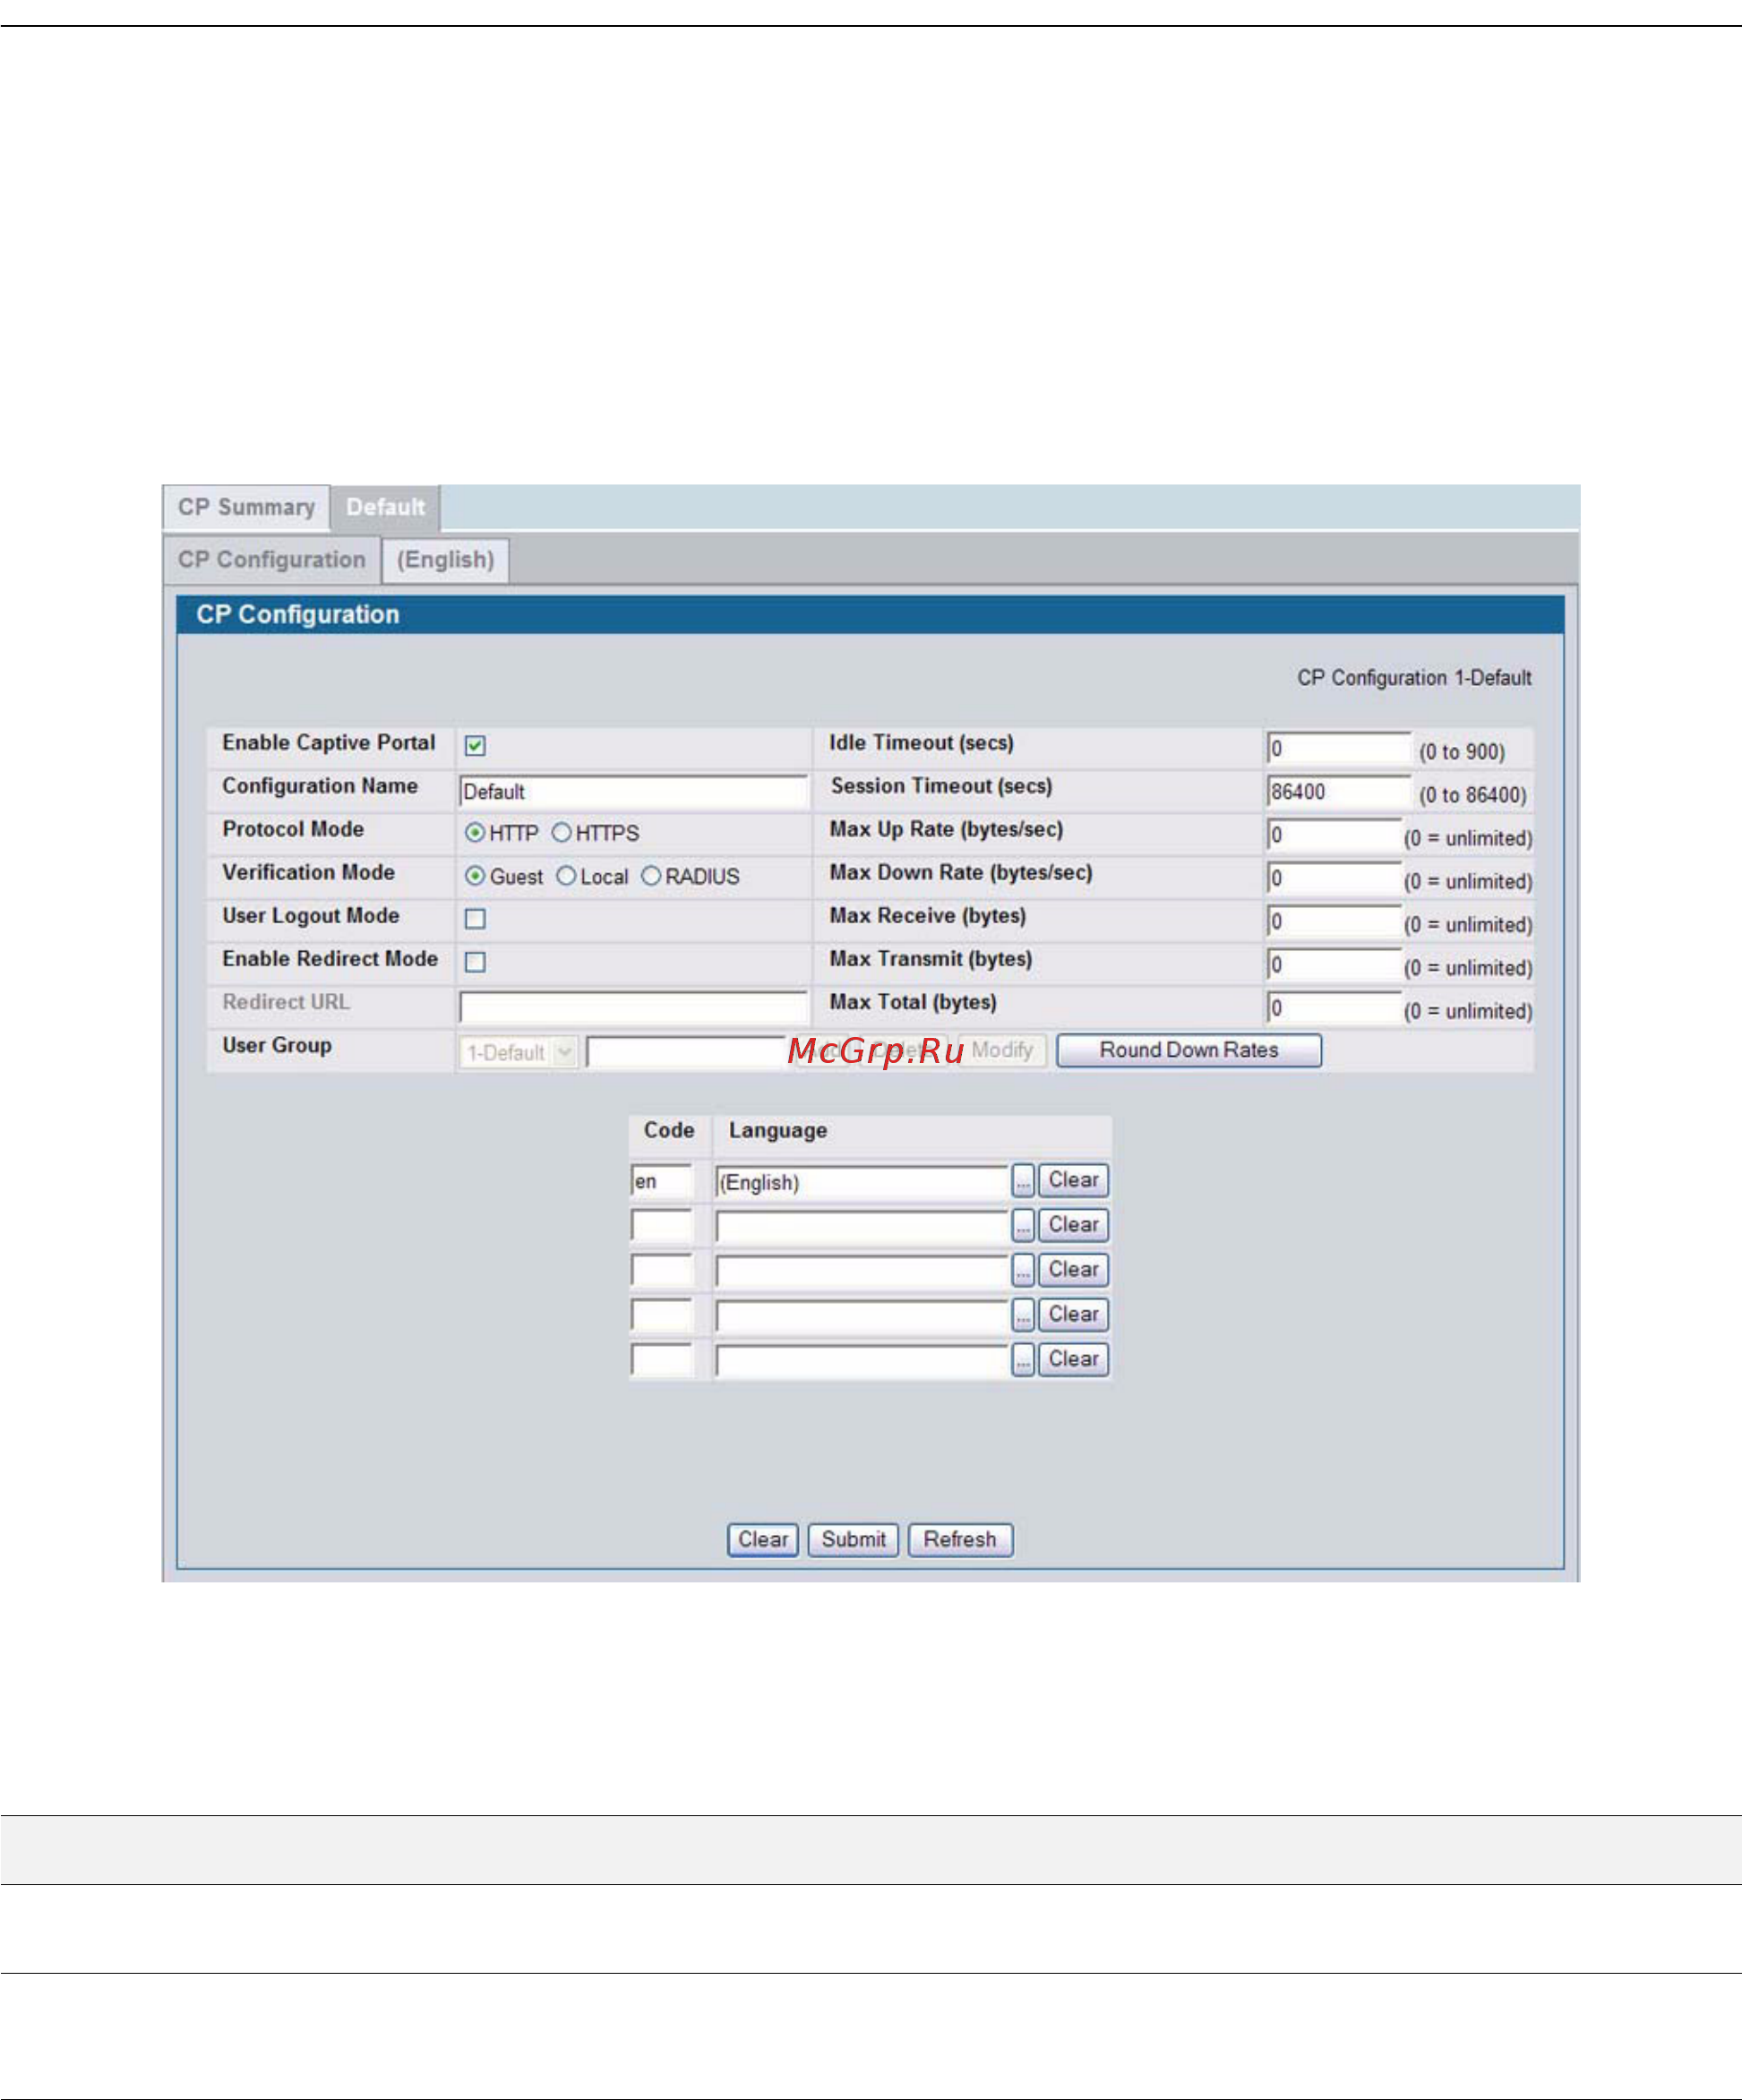Click the Max Receive bytes field
Image resolution: width=1742 pixels, height=2100 pixels.
click(x=1334, y=921)
